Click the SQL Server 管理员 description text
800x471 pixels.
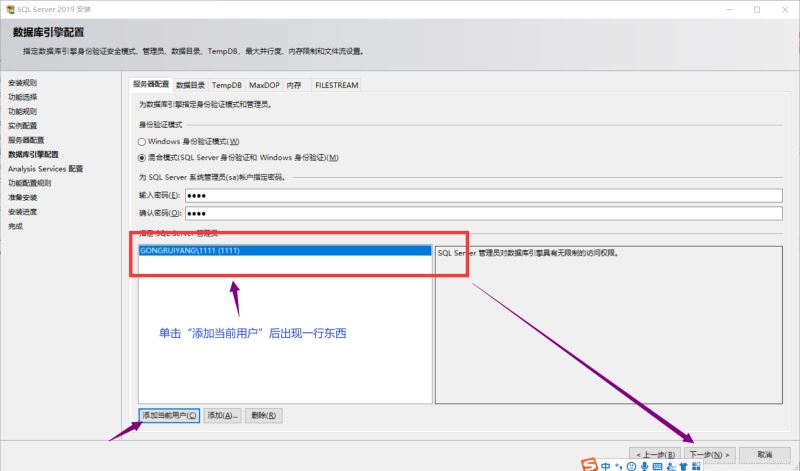pyautogui.click(x=528, y=253)
